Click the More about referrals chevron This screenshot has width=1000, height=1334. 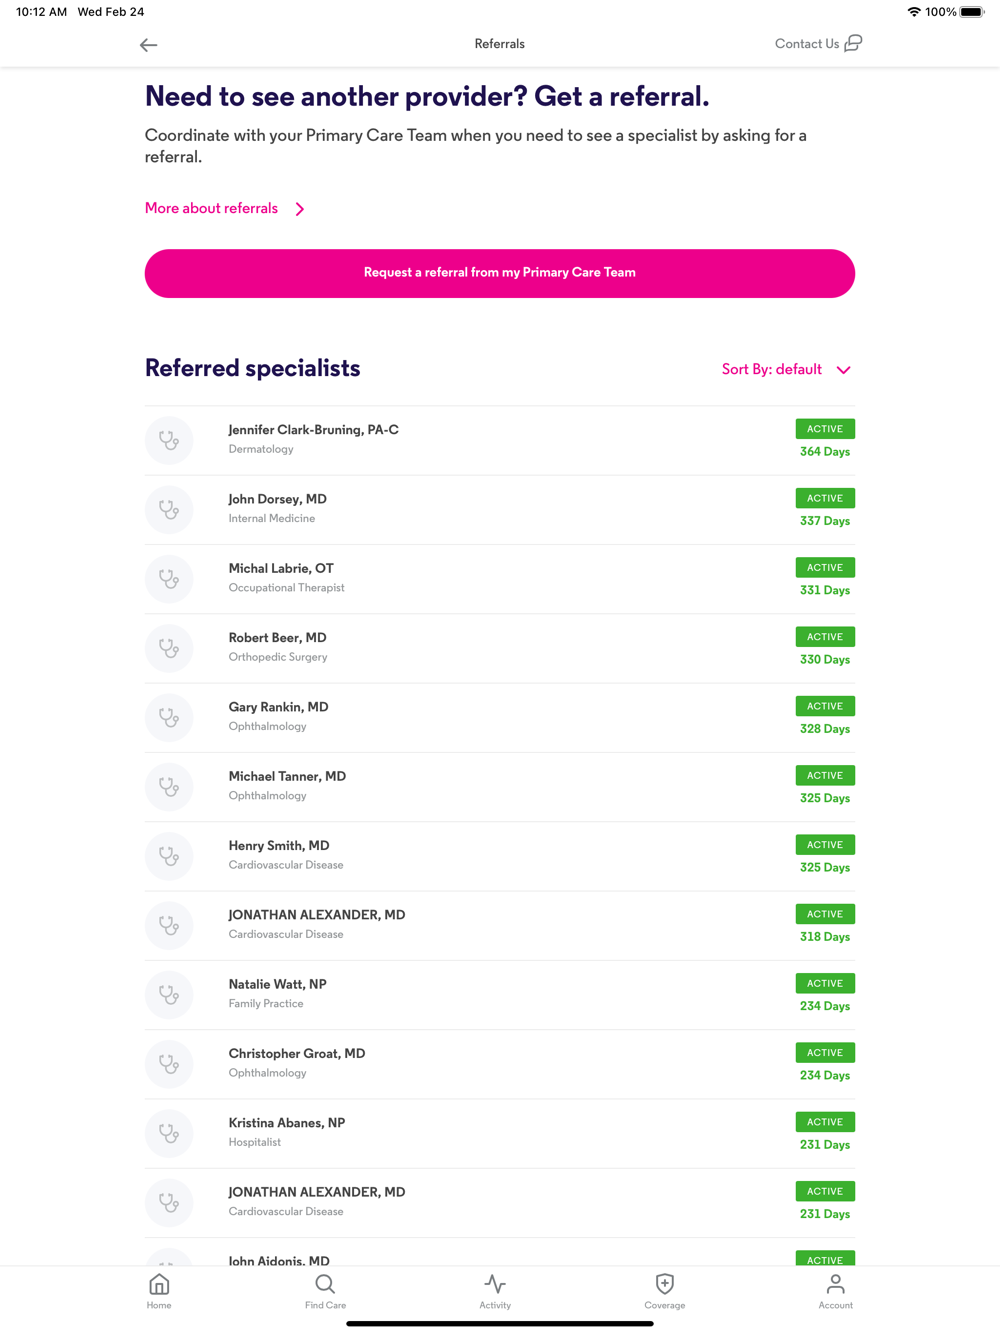pos(300,209)
